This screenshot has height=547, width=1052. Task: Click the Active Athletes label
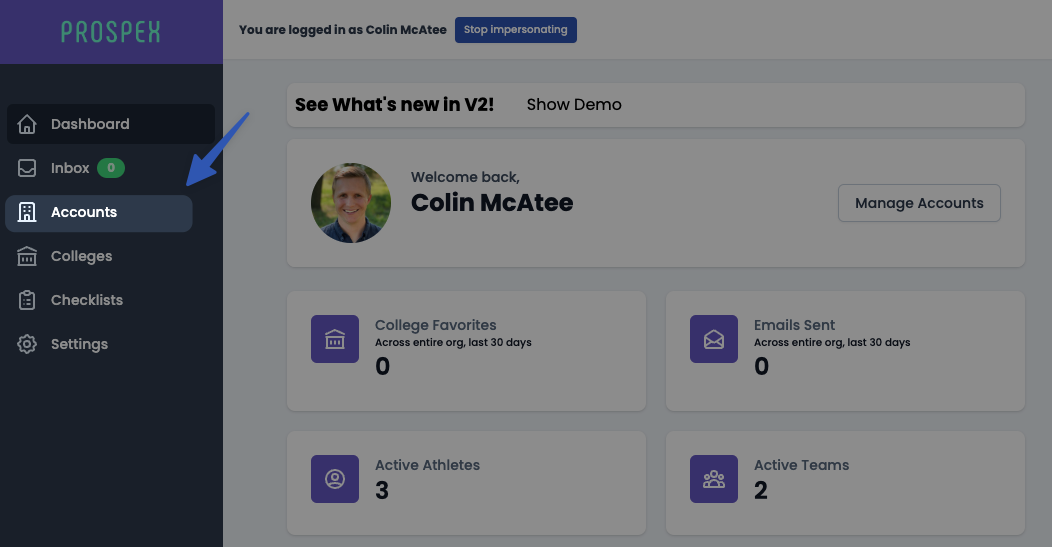[427, 465]
